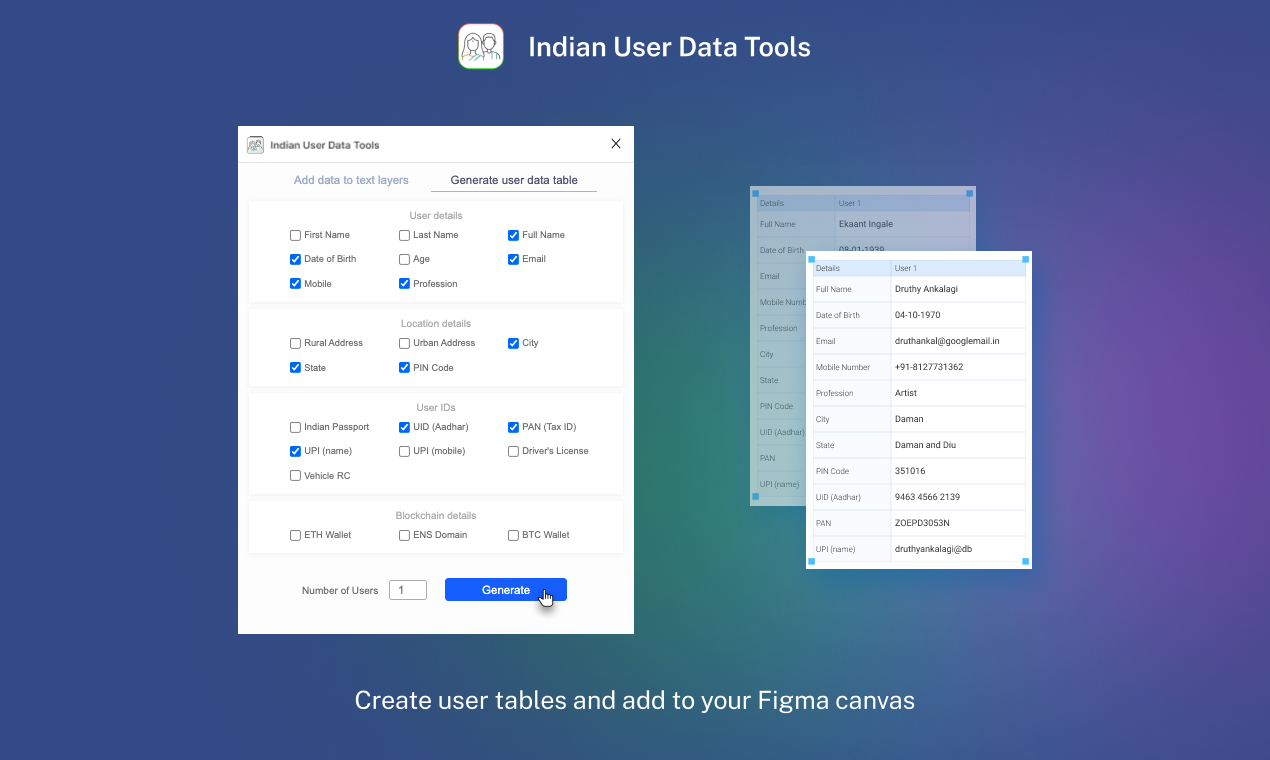This screenshot has height=760, width=1270.
Task: Uncheck the Profession option
Action: point(403,283)
